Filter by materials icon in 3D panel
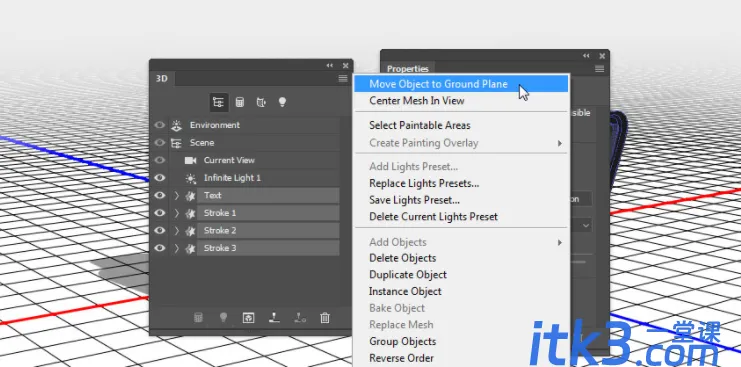 261,102
